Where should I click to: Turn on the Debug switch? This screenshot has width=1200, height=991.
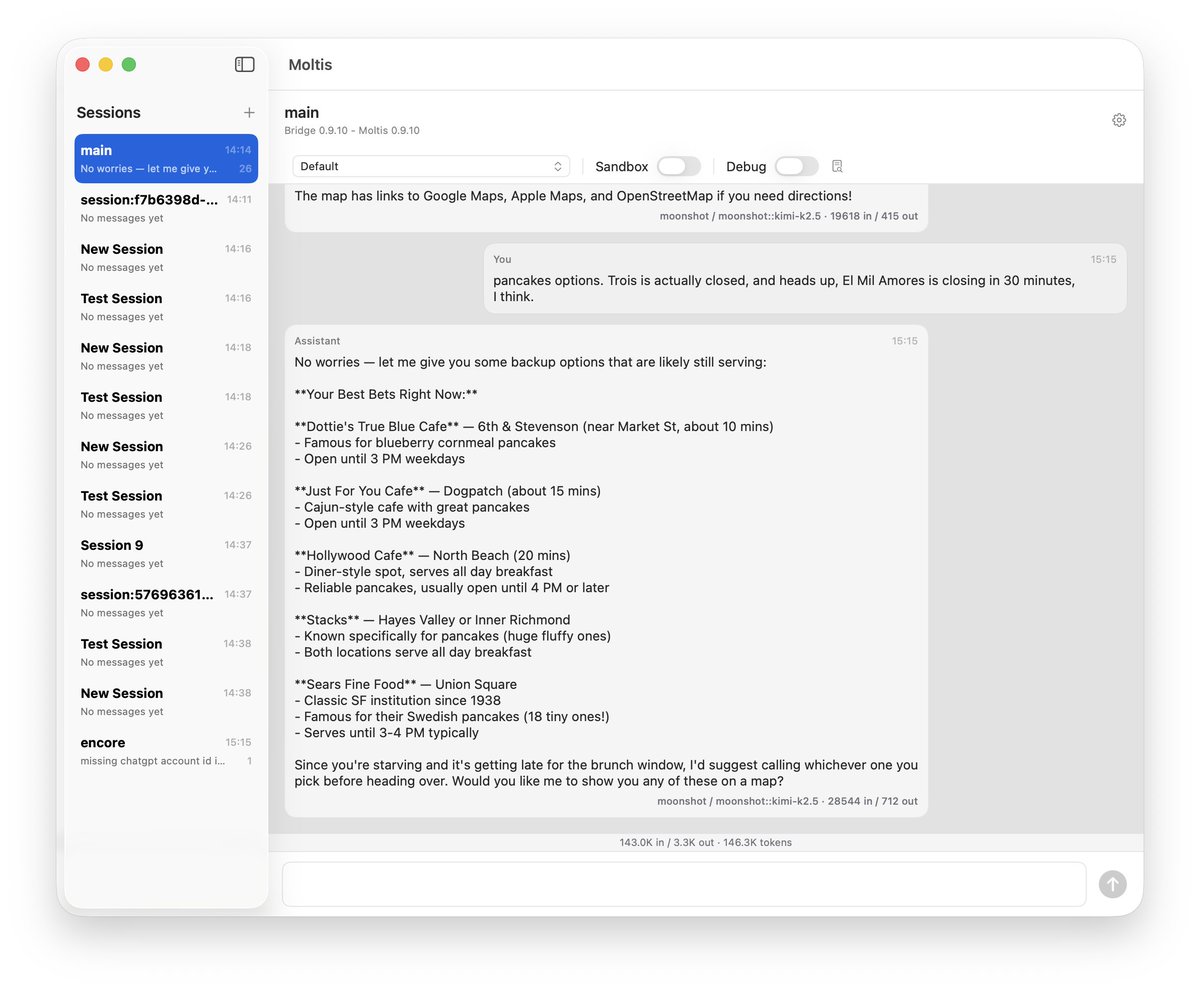(x=796, y=166)
